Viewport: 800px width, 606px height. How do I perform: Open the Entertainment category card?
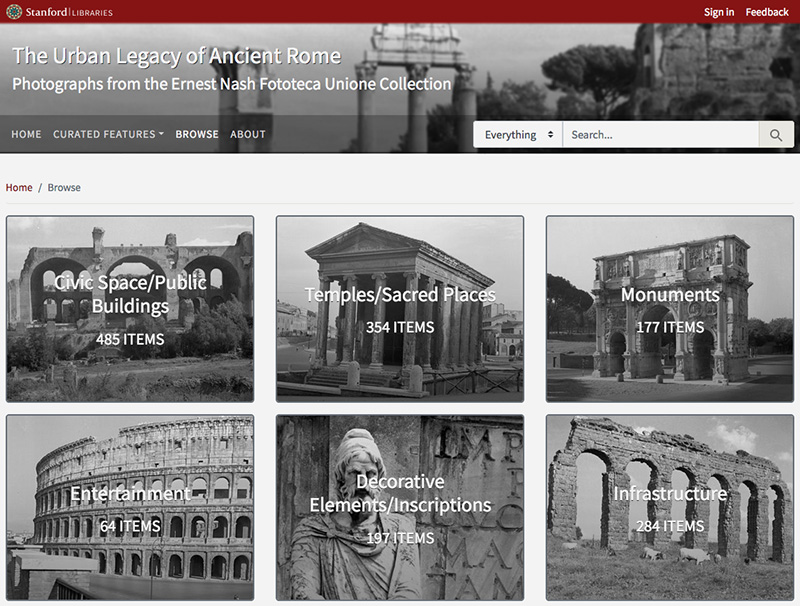[130, 508]
